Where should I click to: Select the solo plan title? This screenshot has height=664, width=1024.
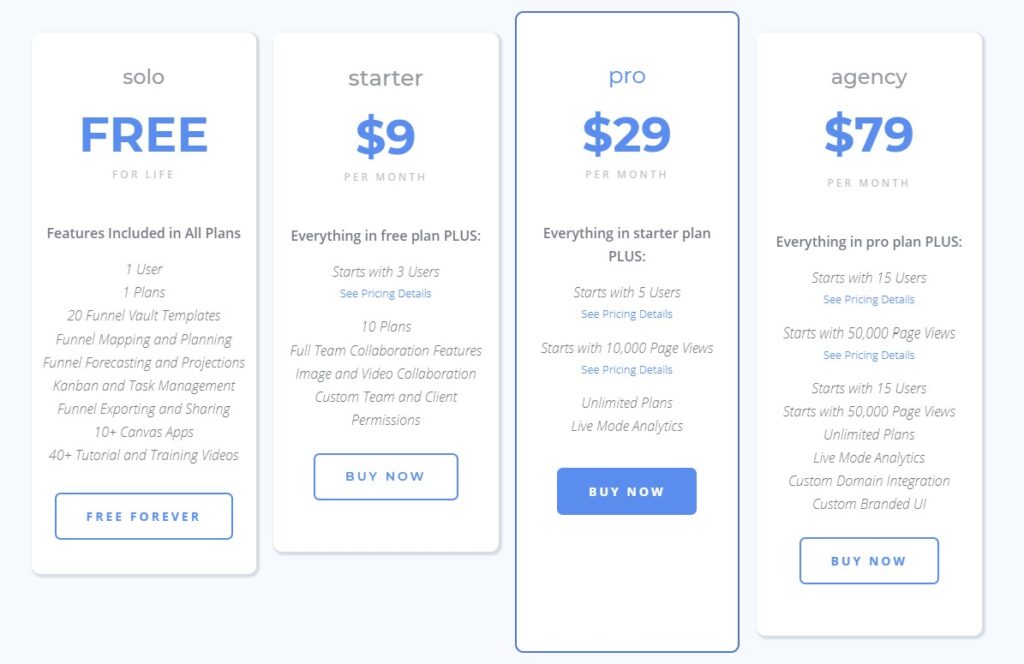pyautogui.click(x=143, y=77)
